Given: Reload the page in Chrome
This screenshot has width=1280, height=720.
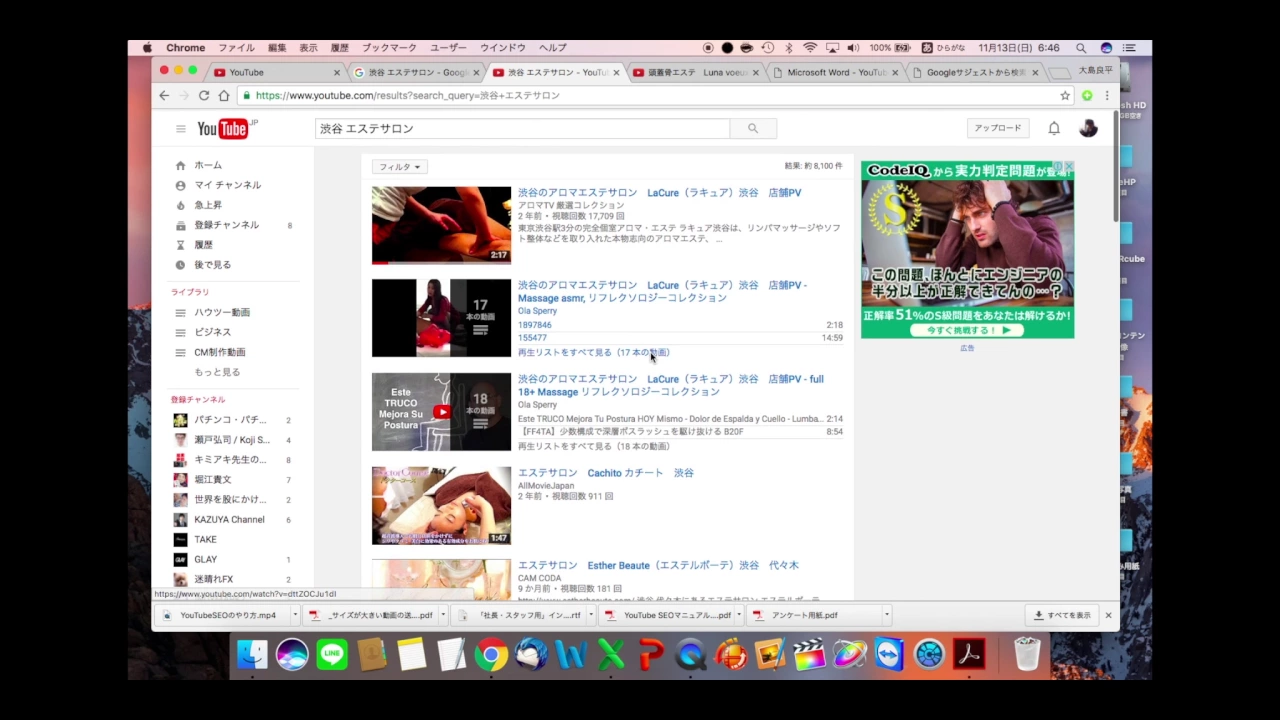Looking at the screenshot, I should [204, 96].
